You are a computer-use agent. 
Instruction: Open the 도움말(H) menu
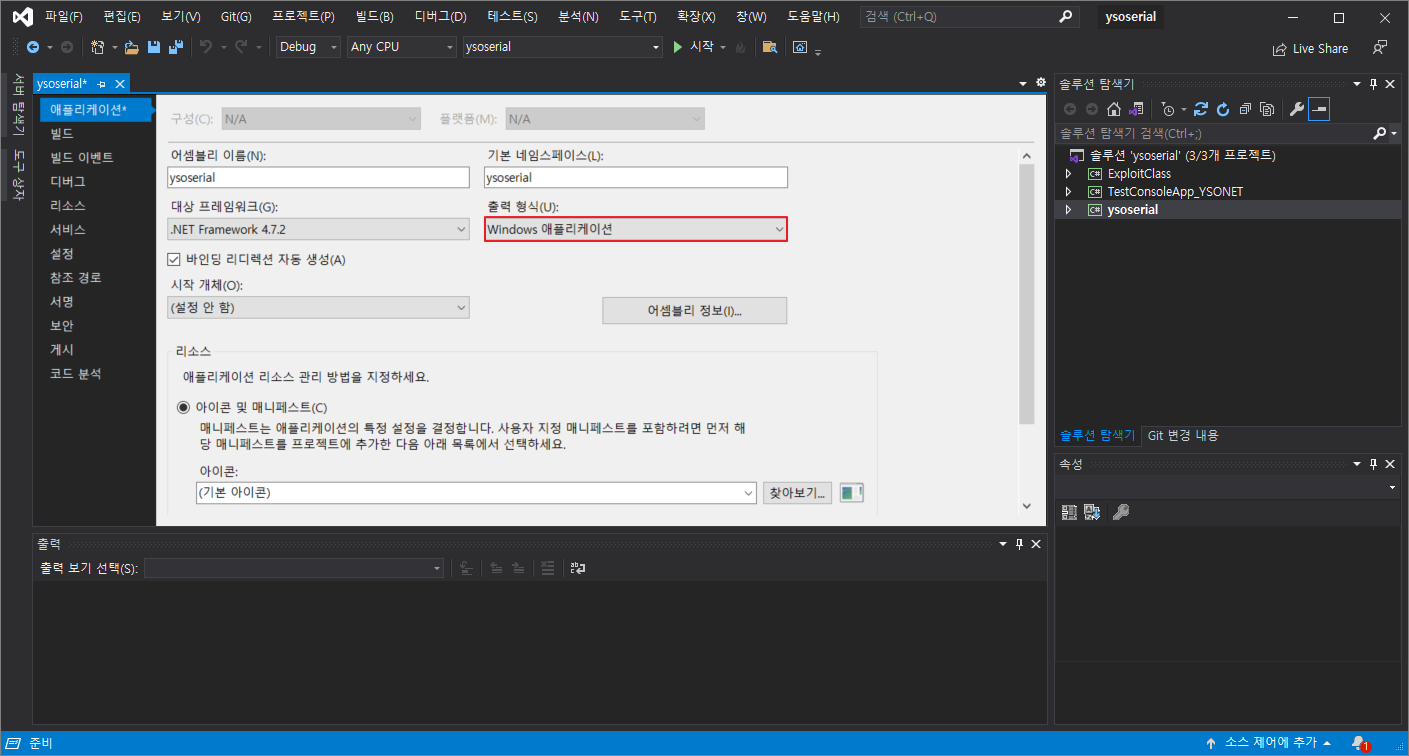pos(812,17)
